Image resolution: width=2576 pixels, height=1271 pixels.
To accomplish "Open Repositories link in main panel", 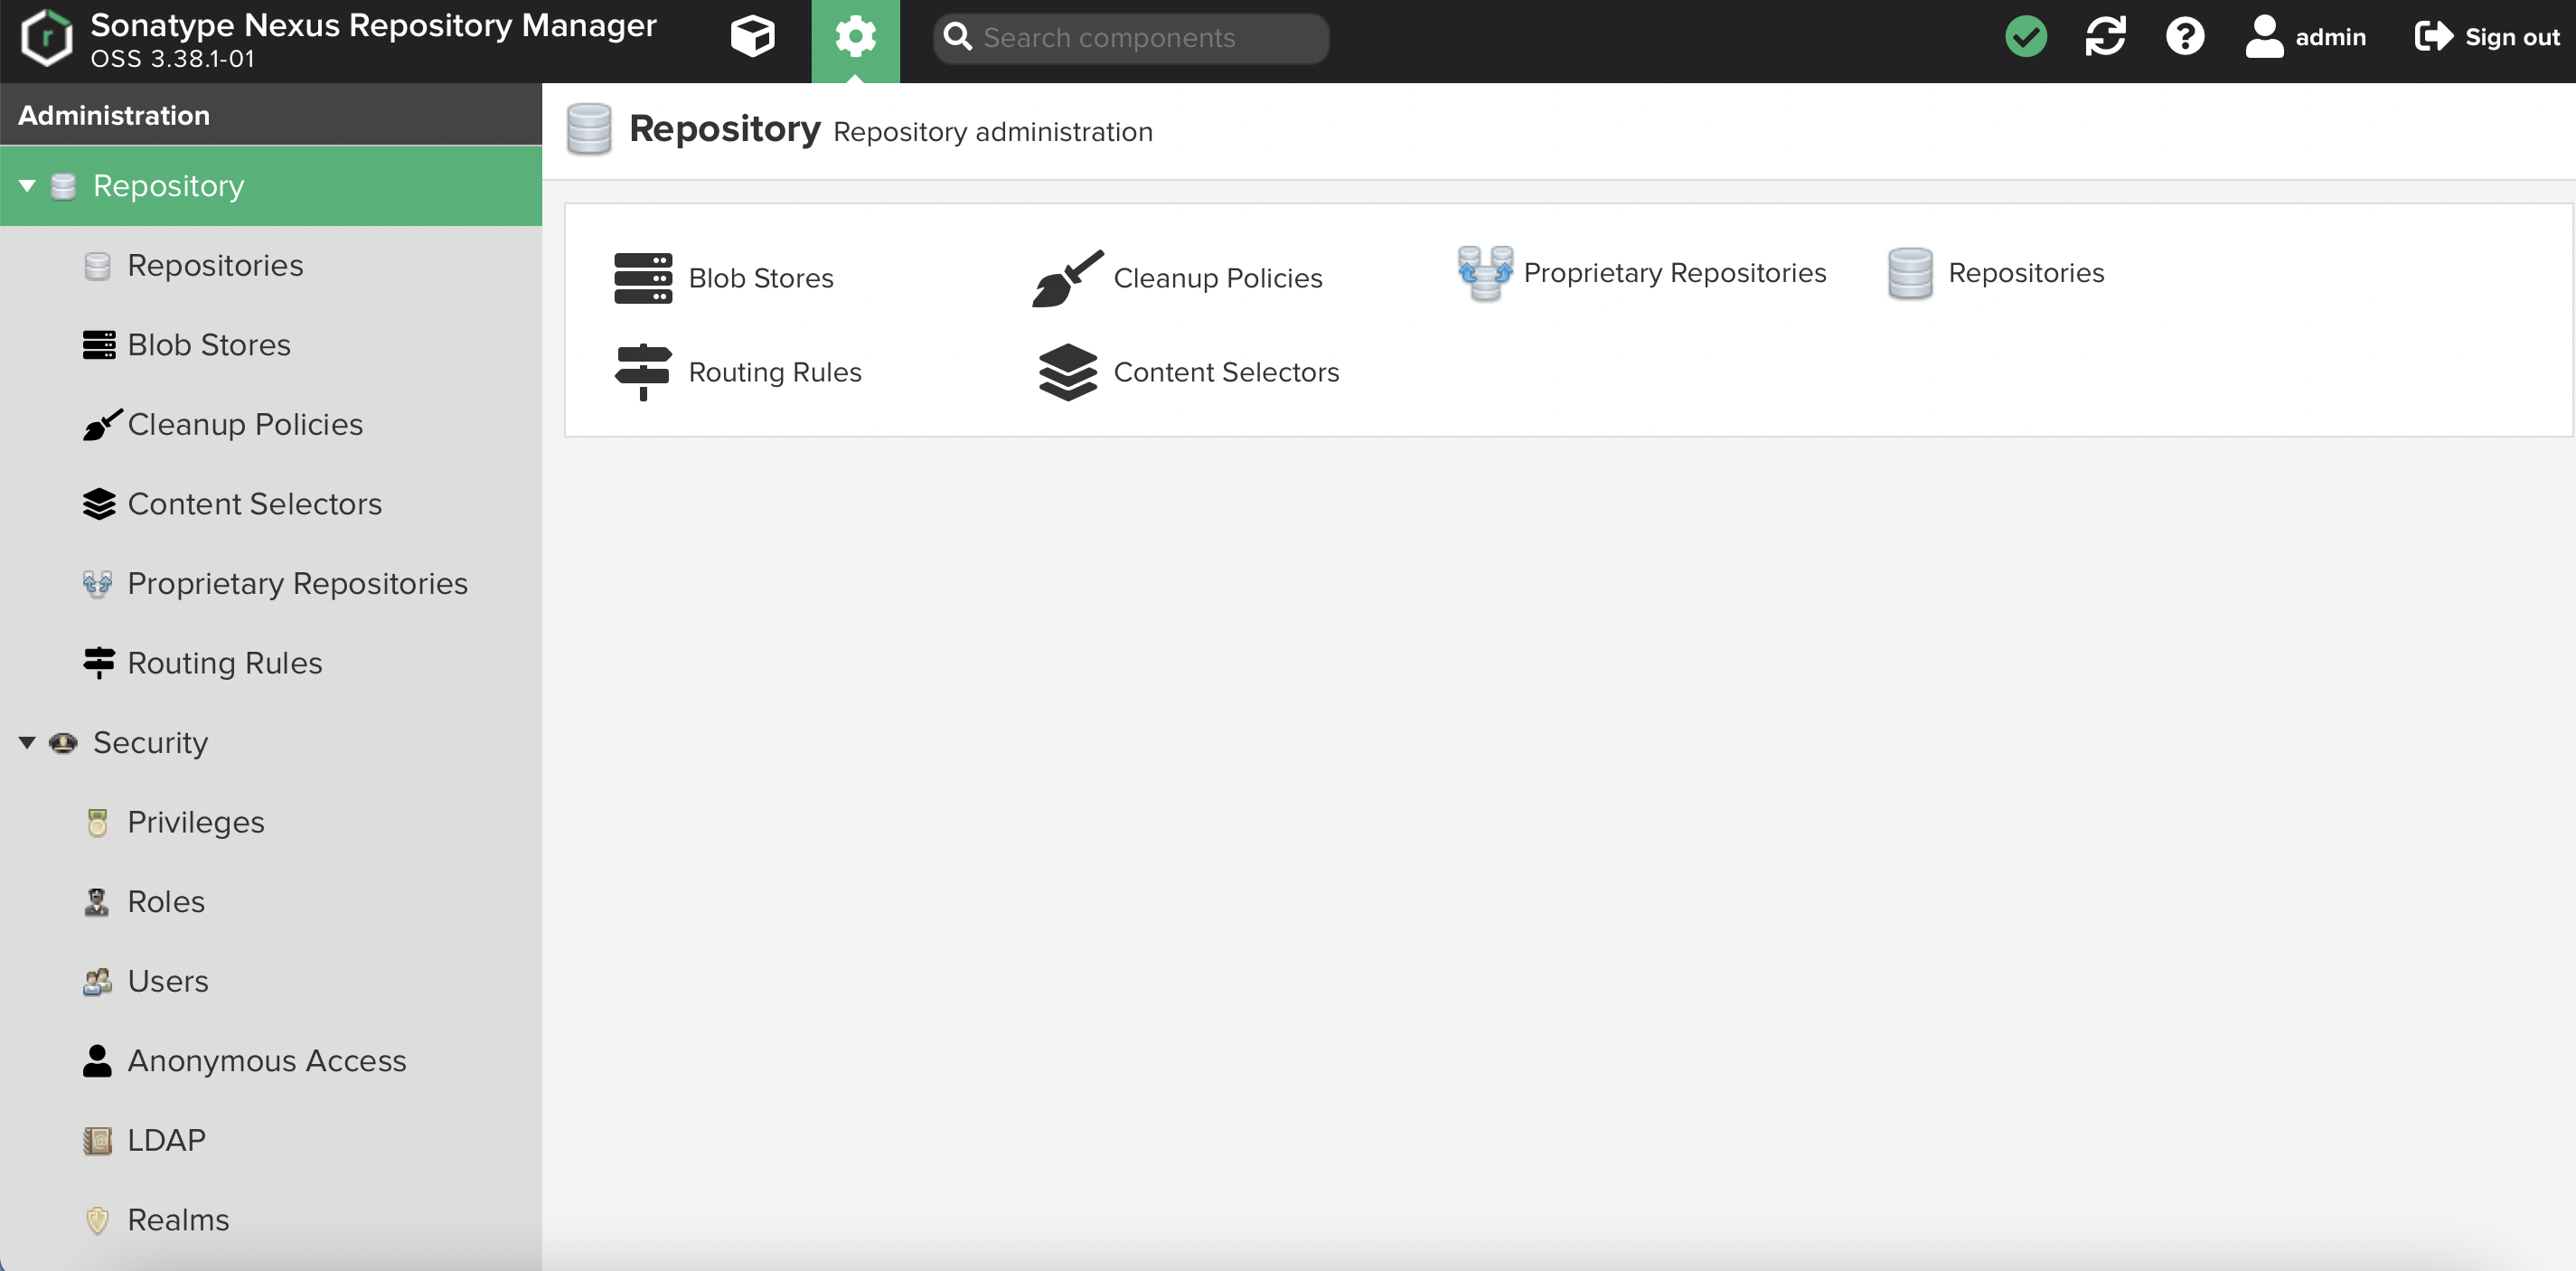I will (2025, 273).
